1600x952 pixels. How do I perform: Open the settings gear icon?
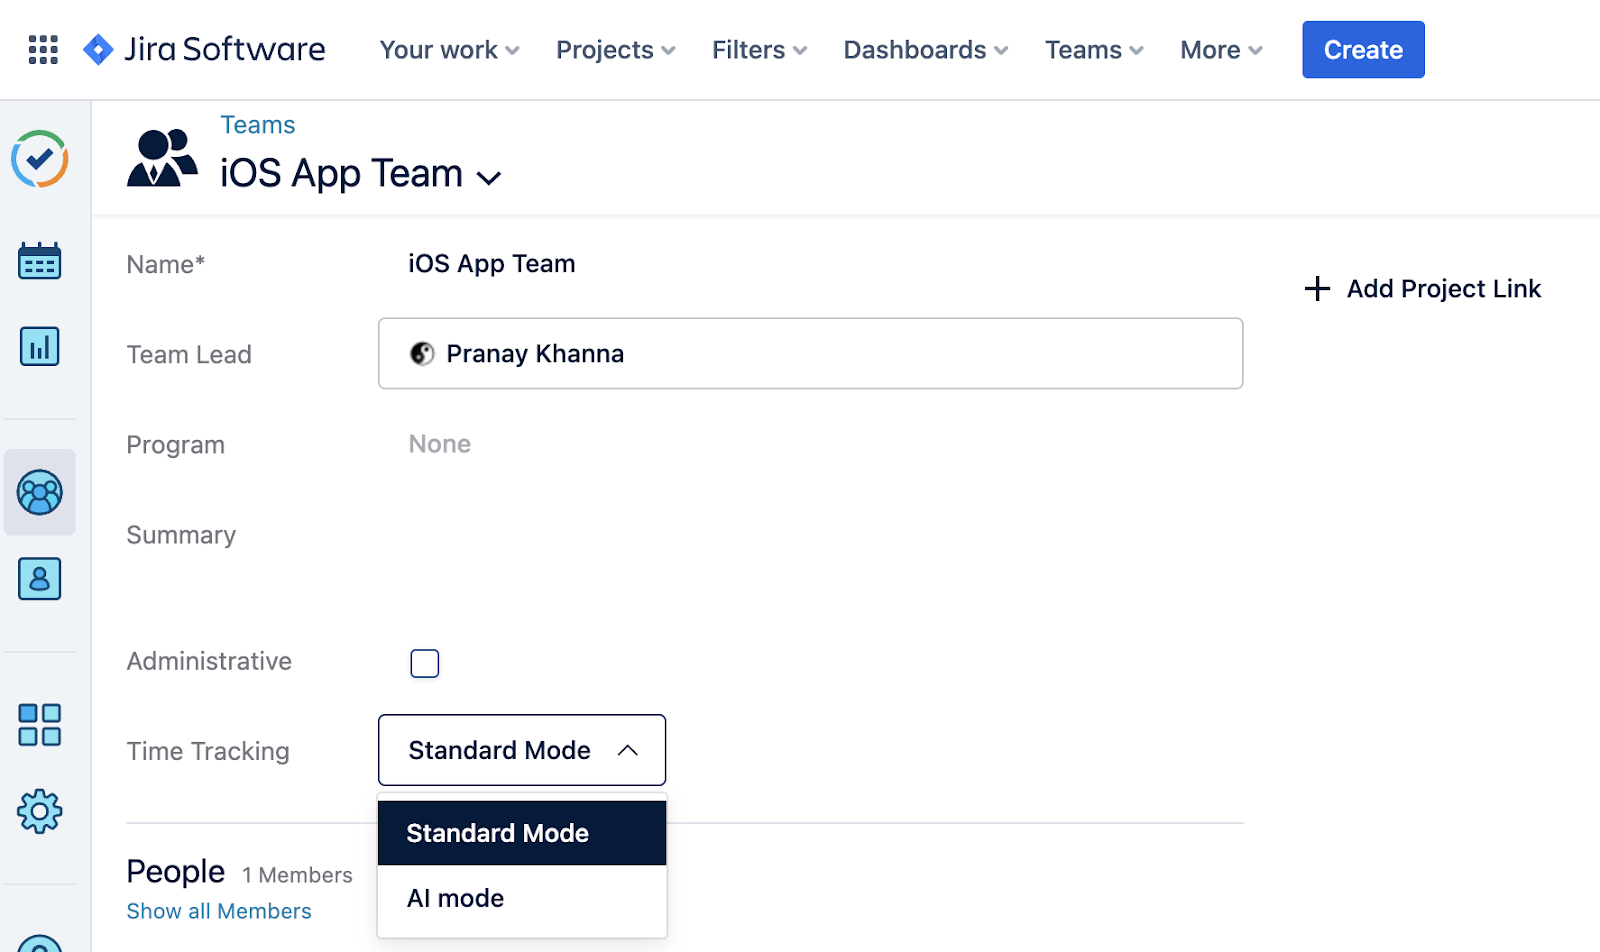click(x=40, y=811)
